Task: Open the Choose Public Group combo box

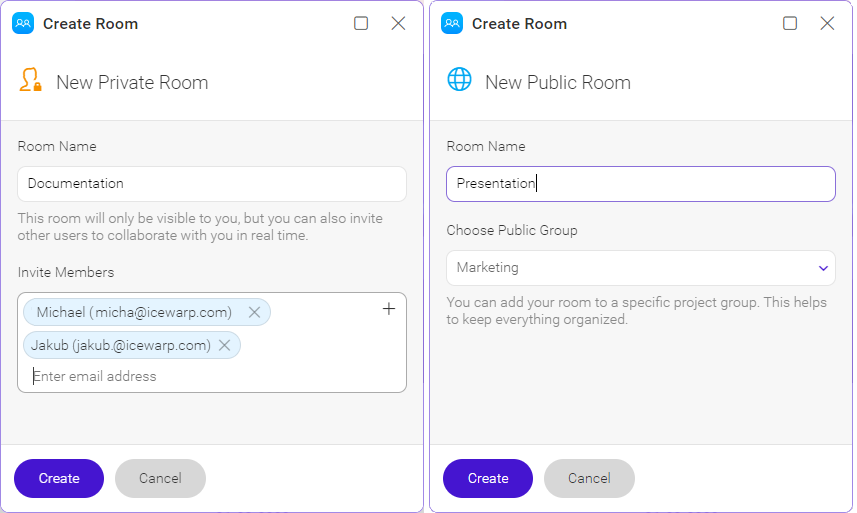Action: [641, 268]
